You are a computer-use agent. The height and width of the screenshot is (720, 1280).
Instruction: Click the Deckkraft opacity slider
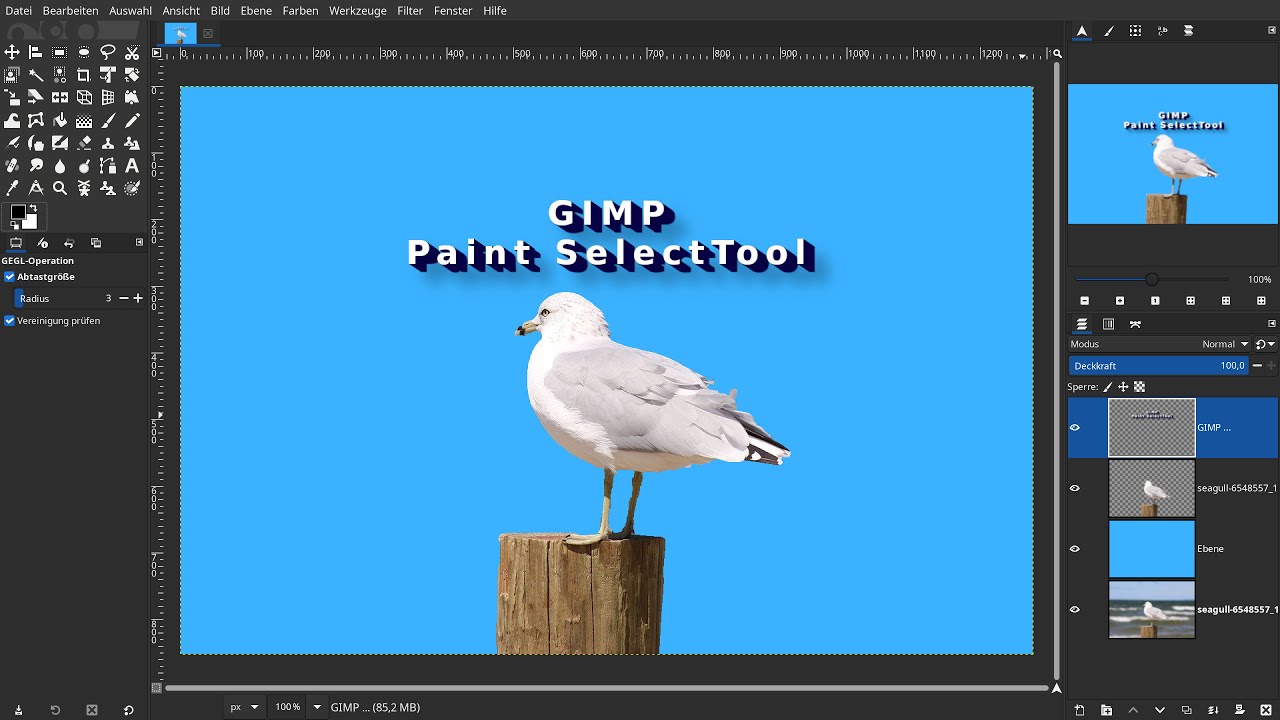1159,366
